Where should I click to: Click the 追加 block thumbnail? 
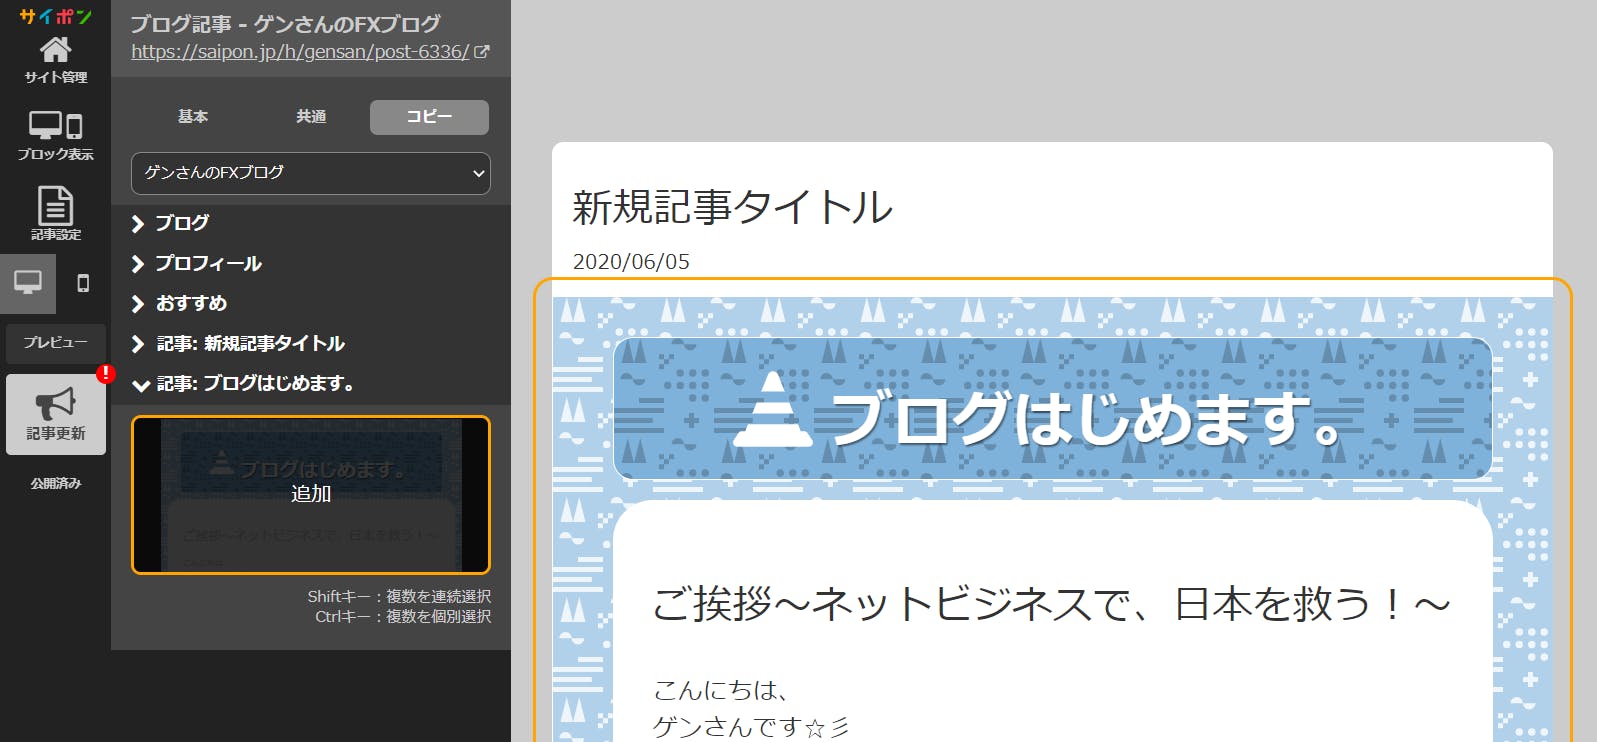pos(311,495)
